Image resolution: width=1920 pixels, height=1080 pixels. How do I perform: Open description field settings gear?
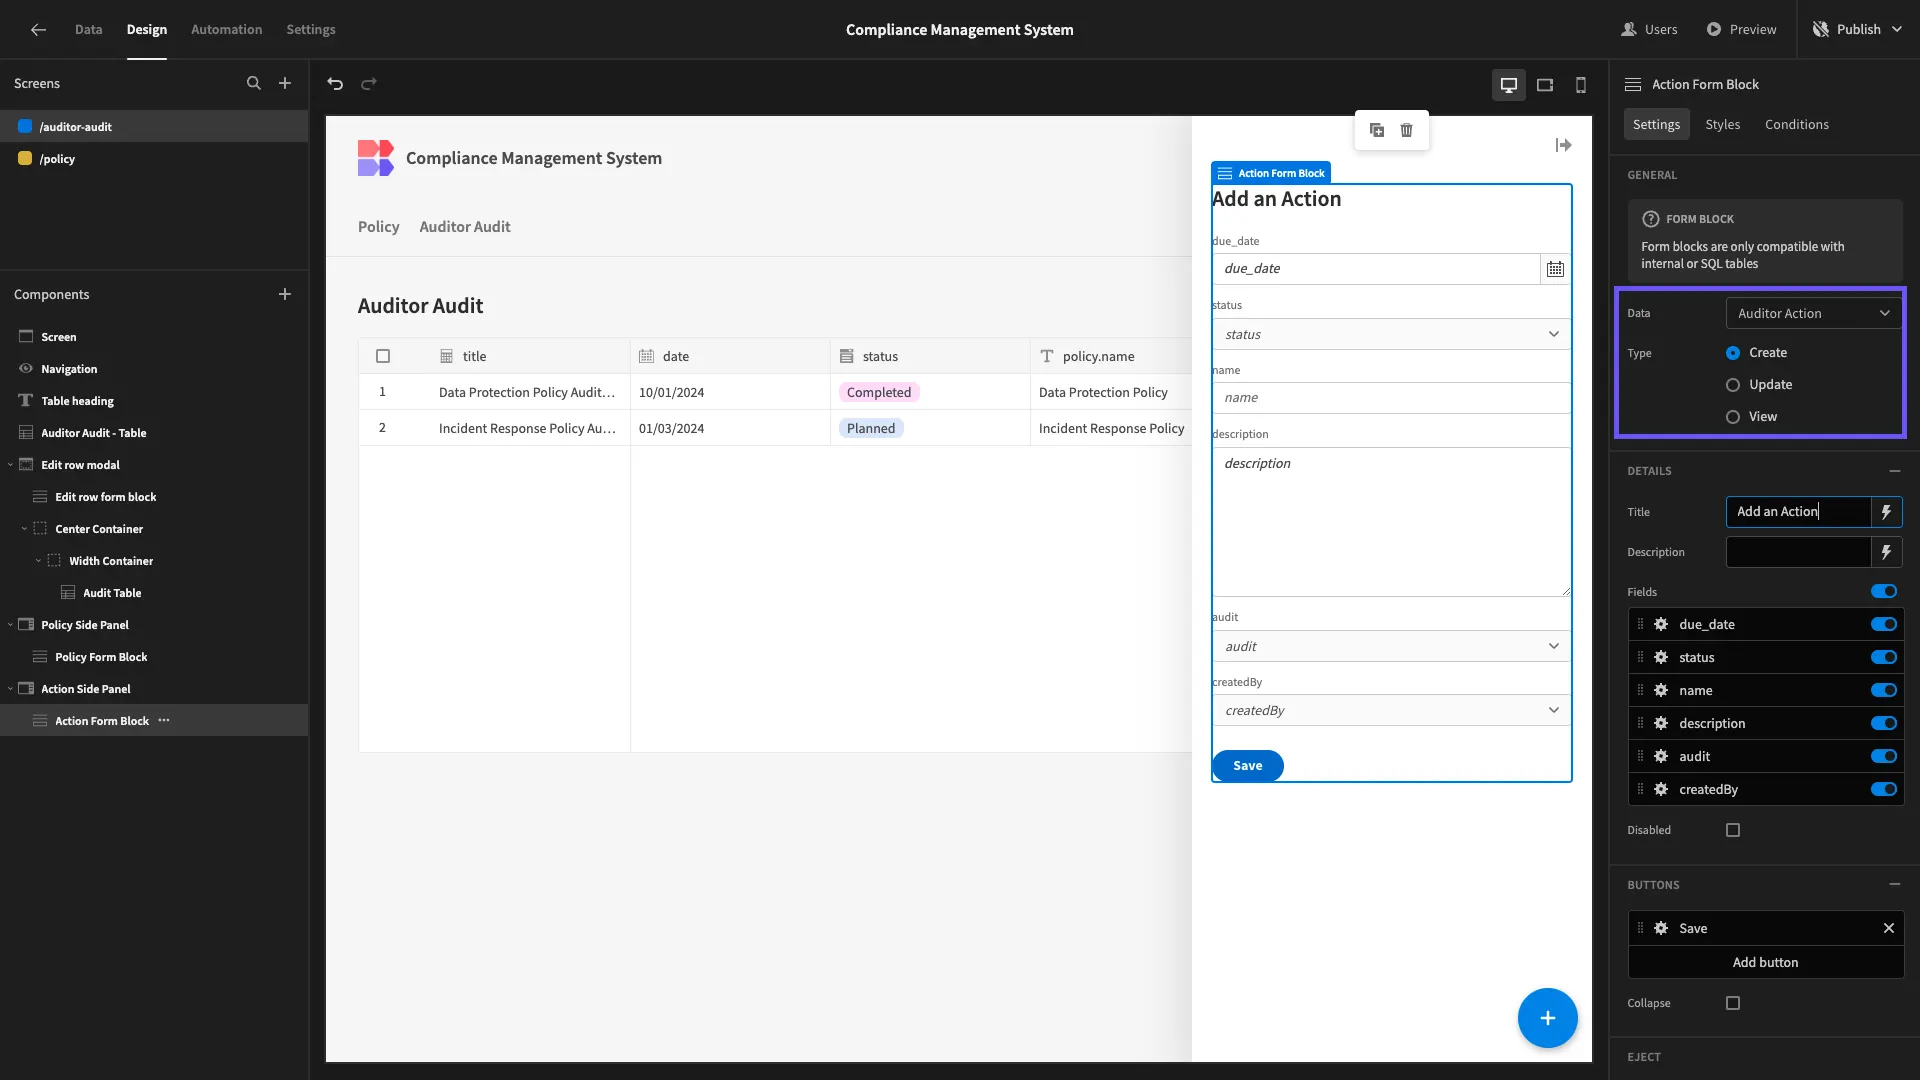[x=1660, y=723]
